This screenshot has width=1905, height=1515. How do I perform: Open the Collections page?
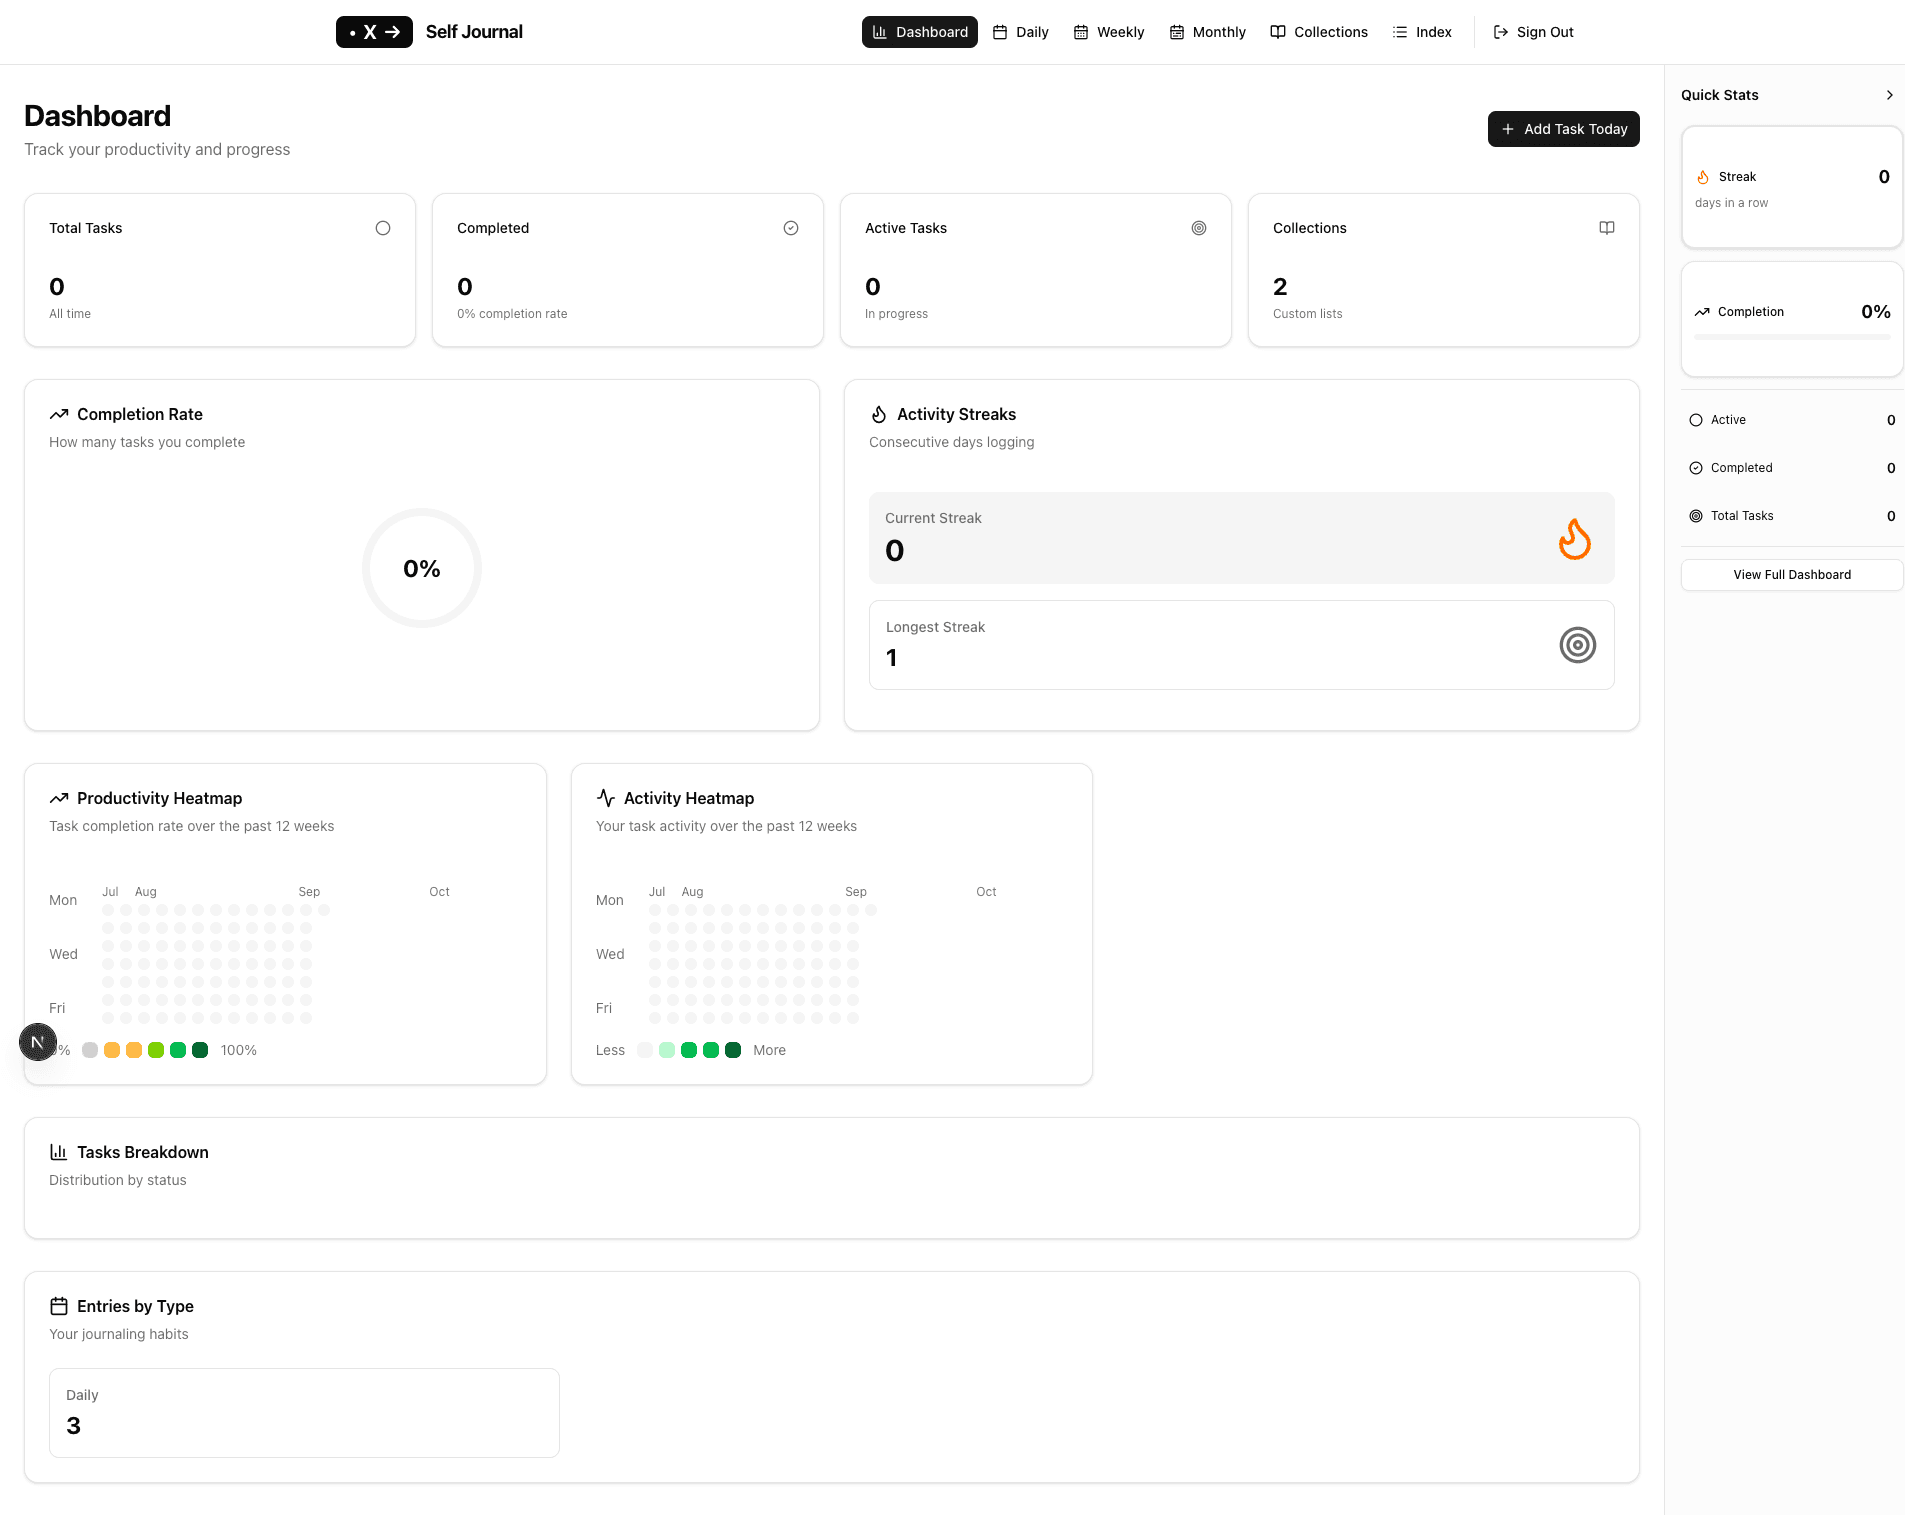(x=1318, y=32)
